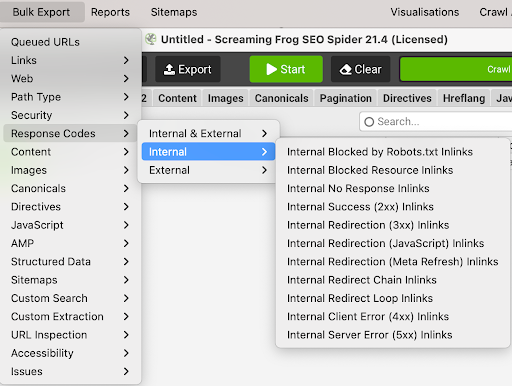Click the Clear button with eraser icon
This screenshot has height=386, width=512.
360,69
